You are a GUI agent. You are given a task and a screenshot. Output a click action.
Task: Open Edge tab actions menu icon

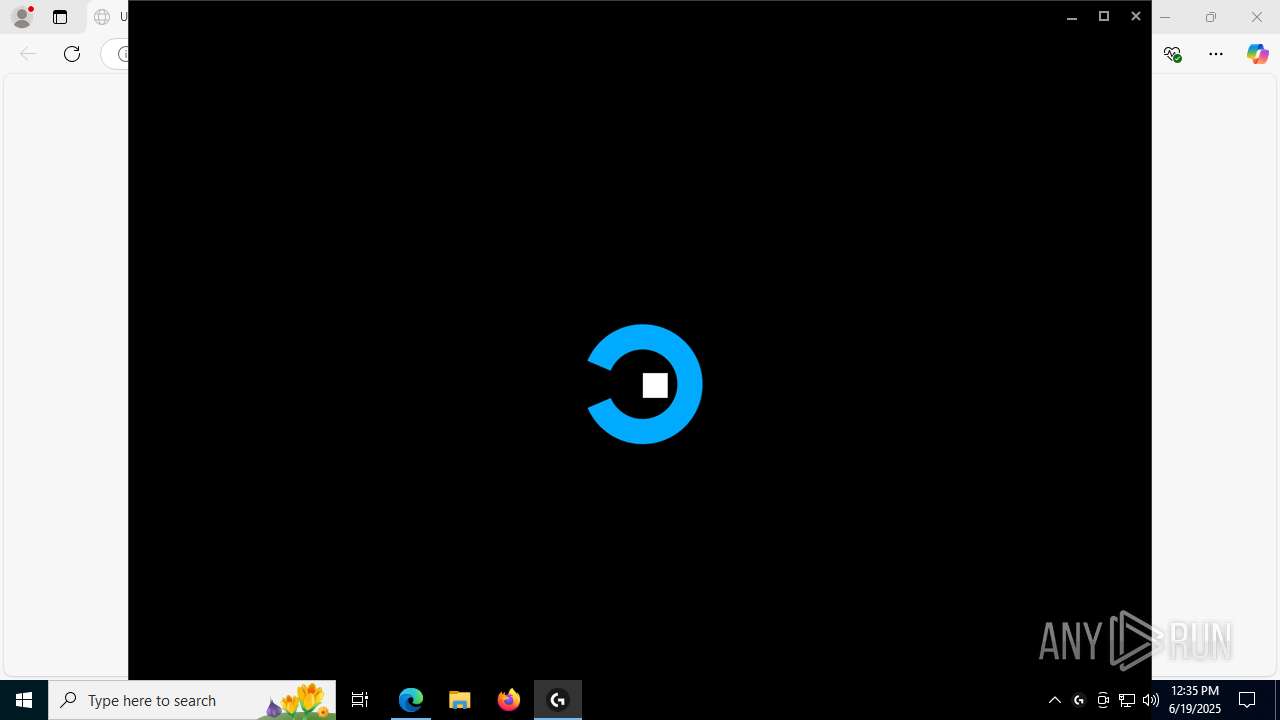[60, 17]
